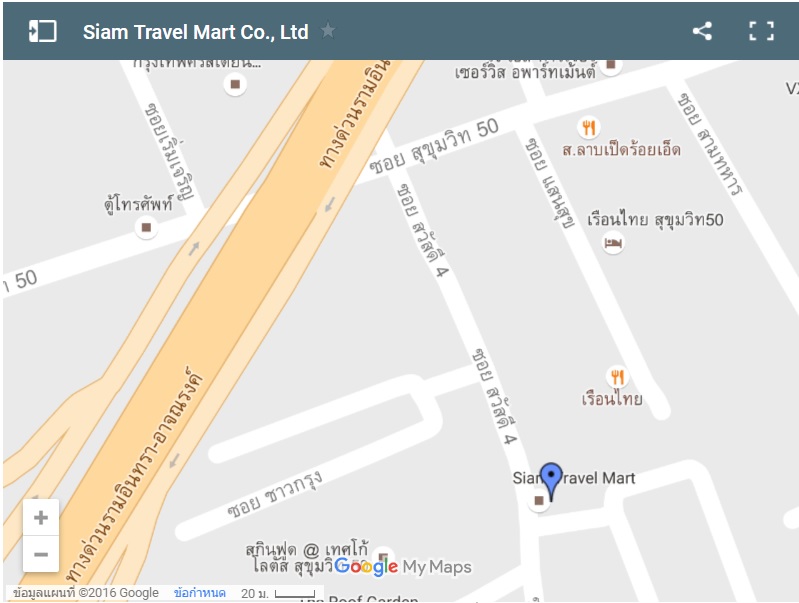Click the กรุงเทพคริสเตียน place marker
799x603 pixels.
(x=235, y=84)
